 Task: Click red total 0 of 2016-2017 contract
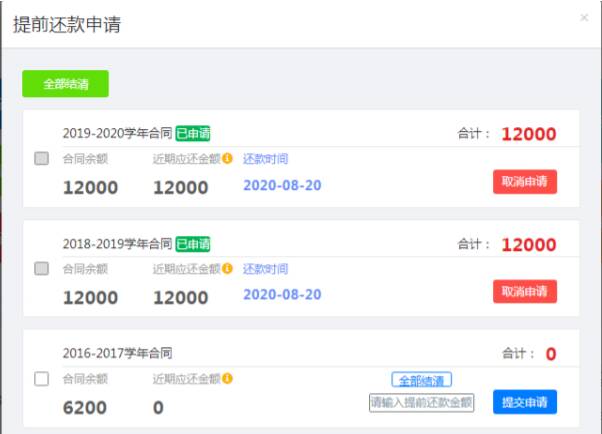pyautogui.click(x=551, y=354)
